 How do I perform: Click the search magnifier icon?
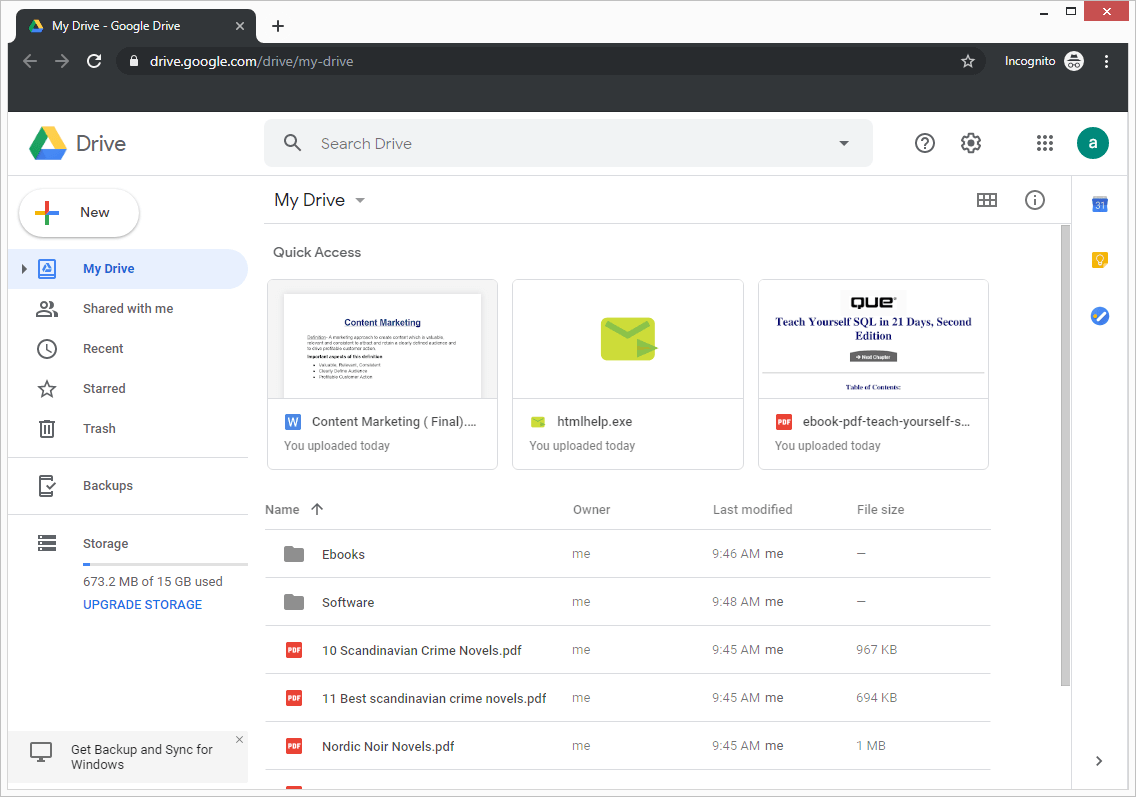[x=292, y=143]
